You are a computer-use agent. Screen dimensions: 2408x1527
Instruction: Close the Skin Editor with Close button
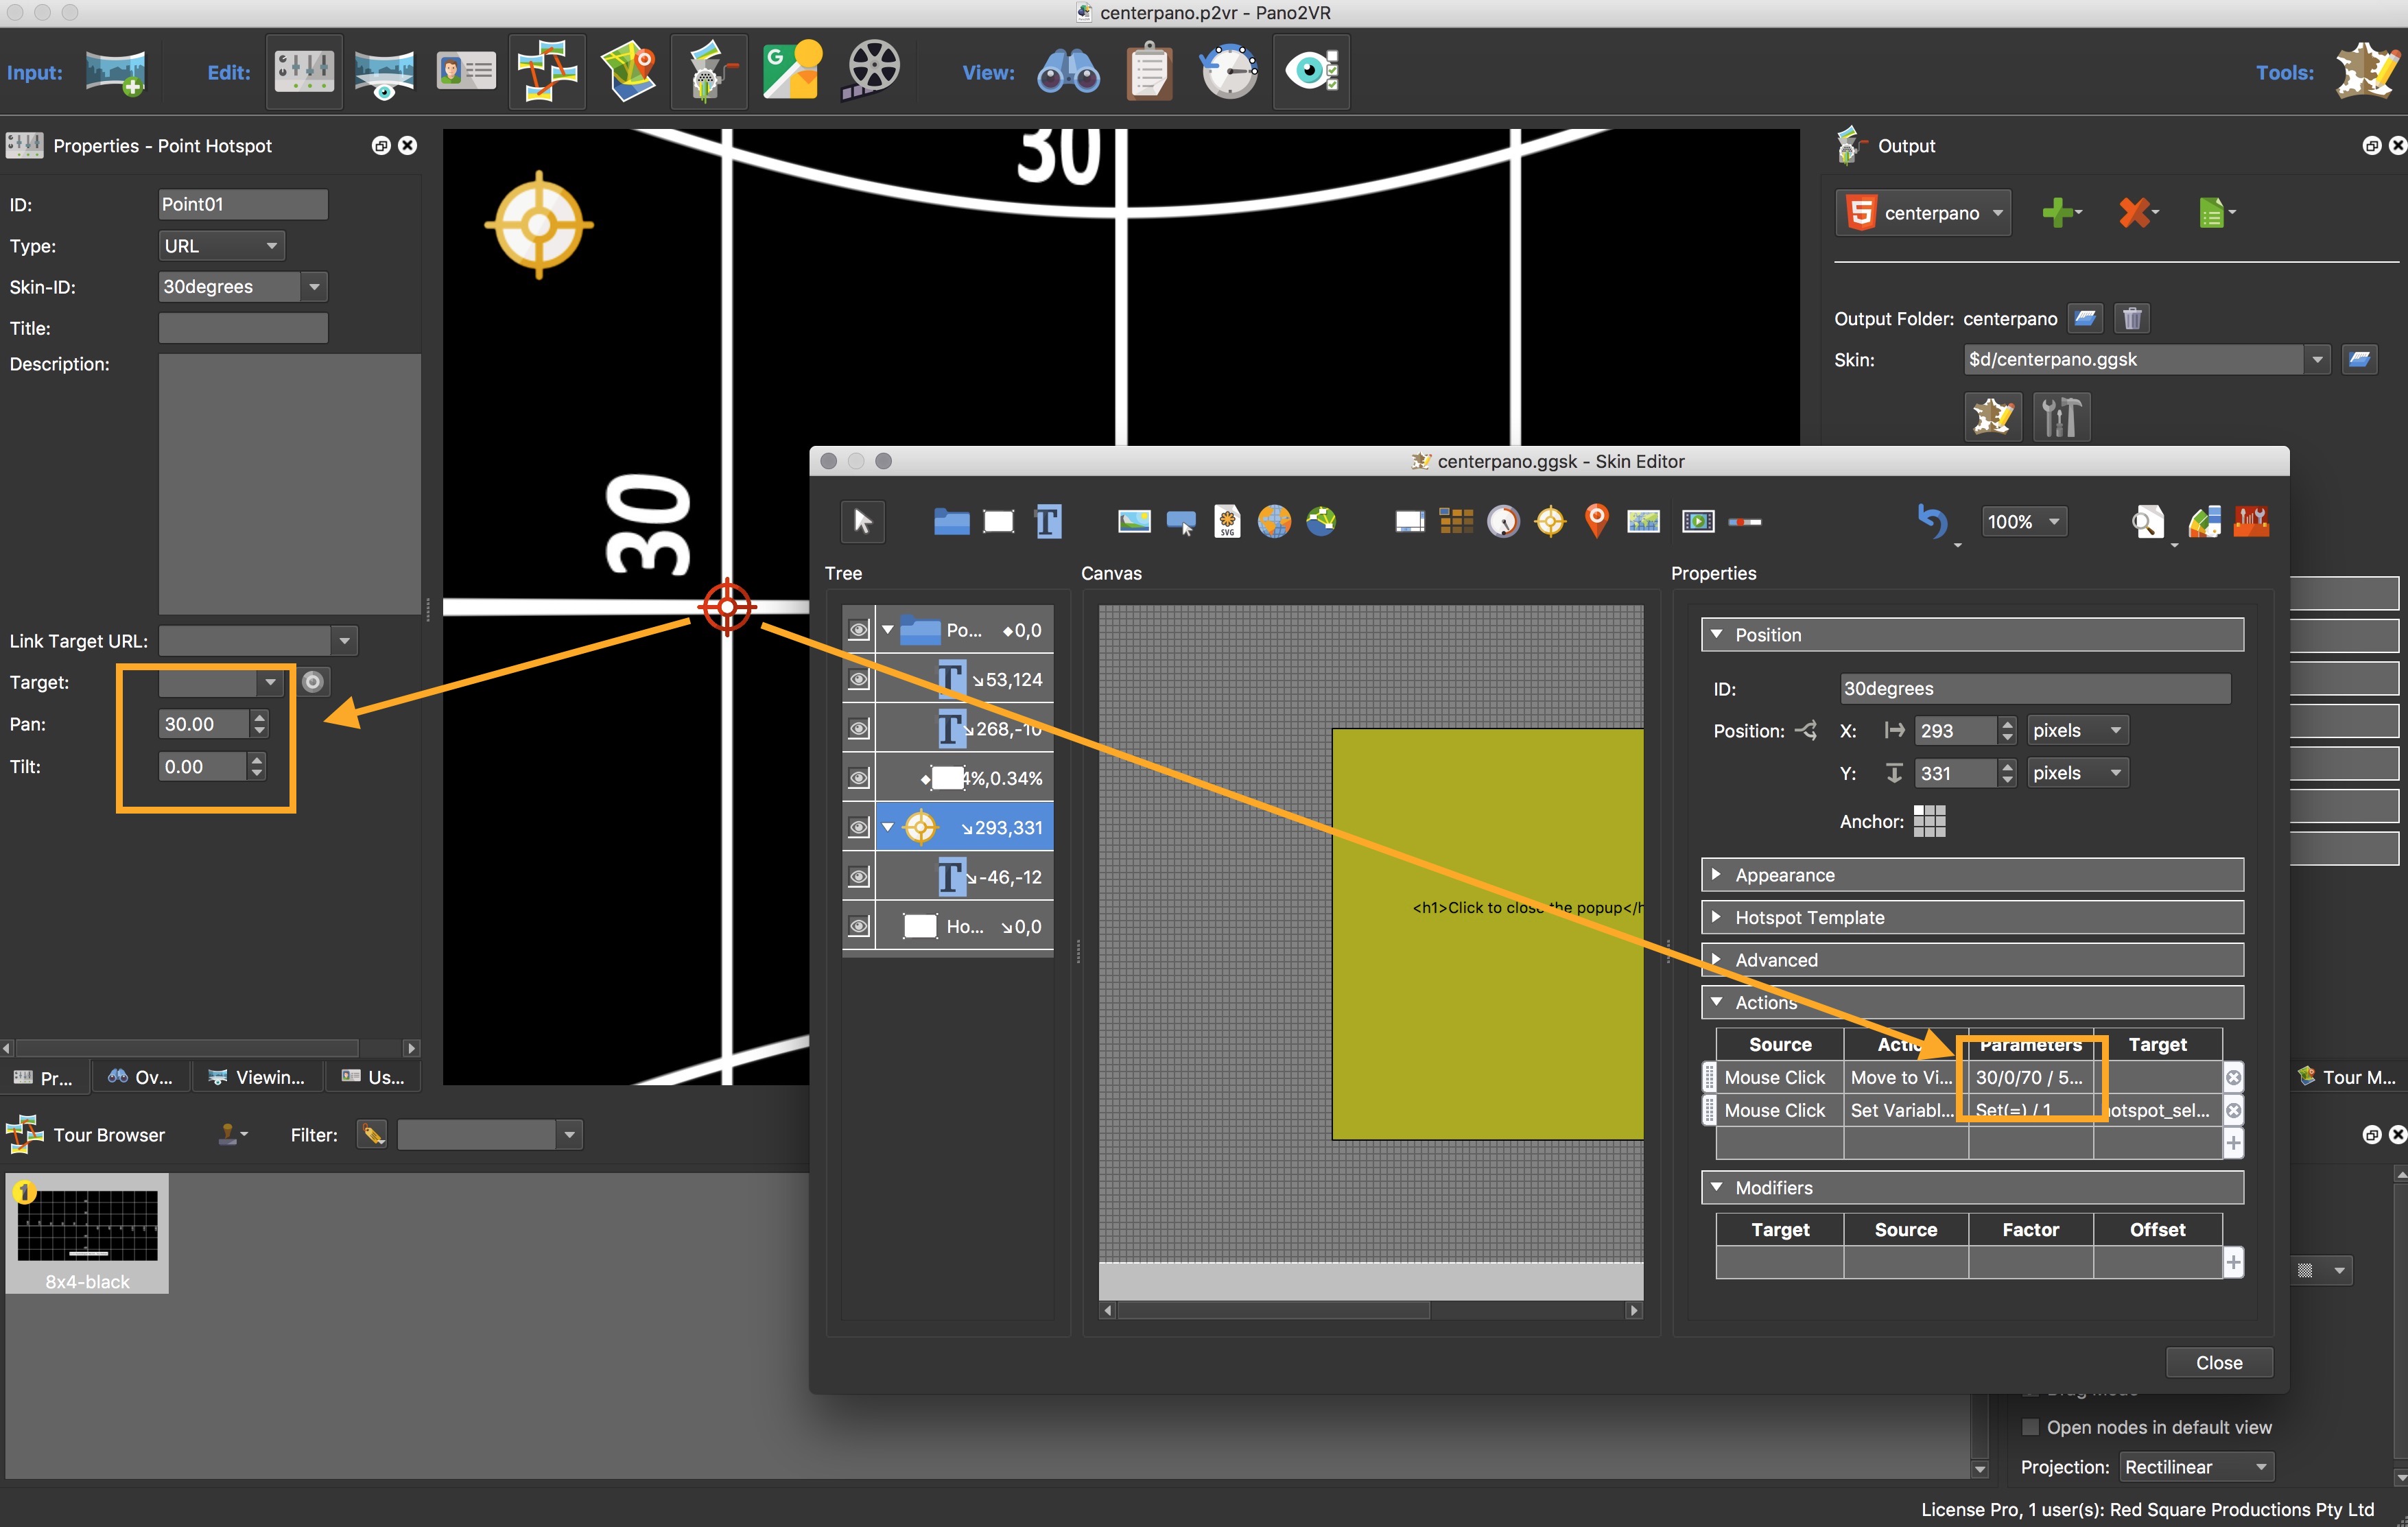(x=2218, y=1363)
